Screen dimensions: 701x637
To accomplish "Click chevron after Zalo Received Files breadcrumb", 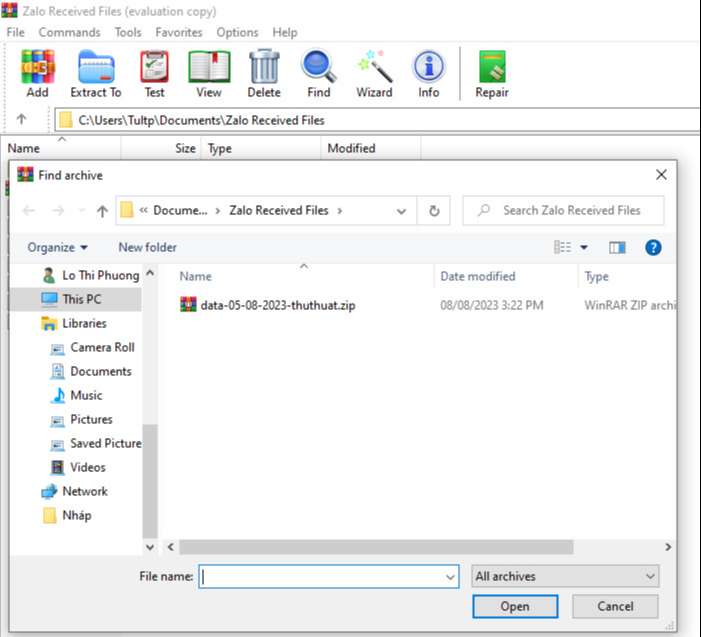I will tap(340, 211).
